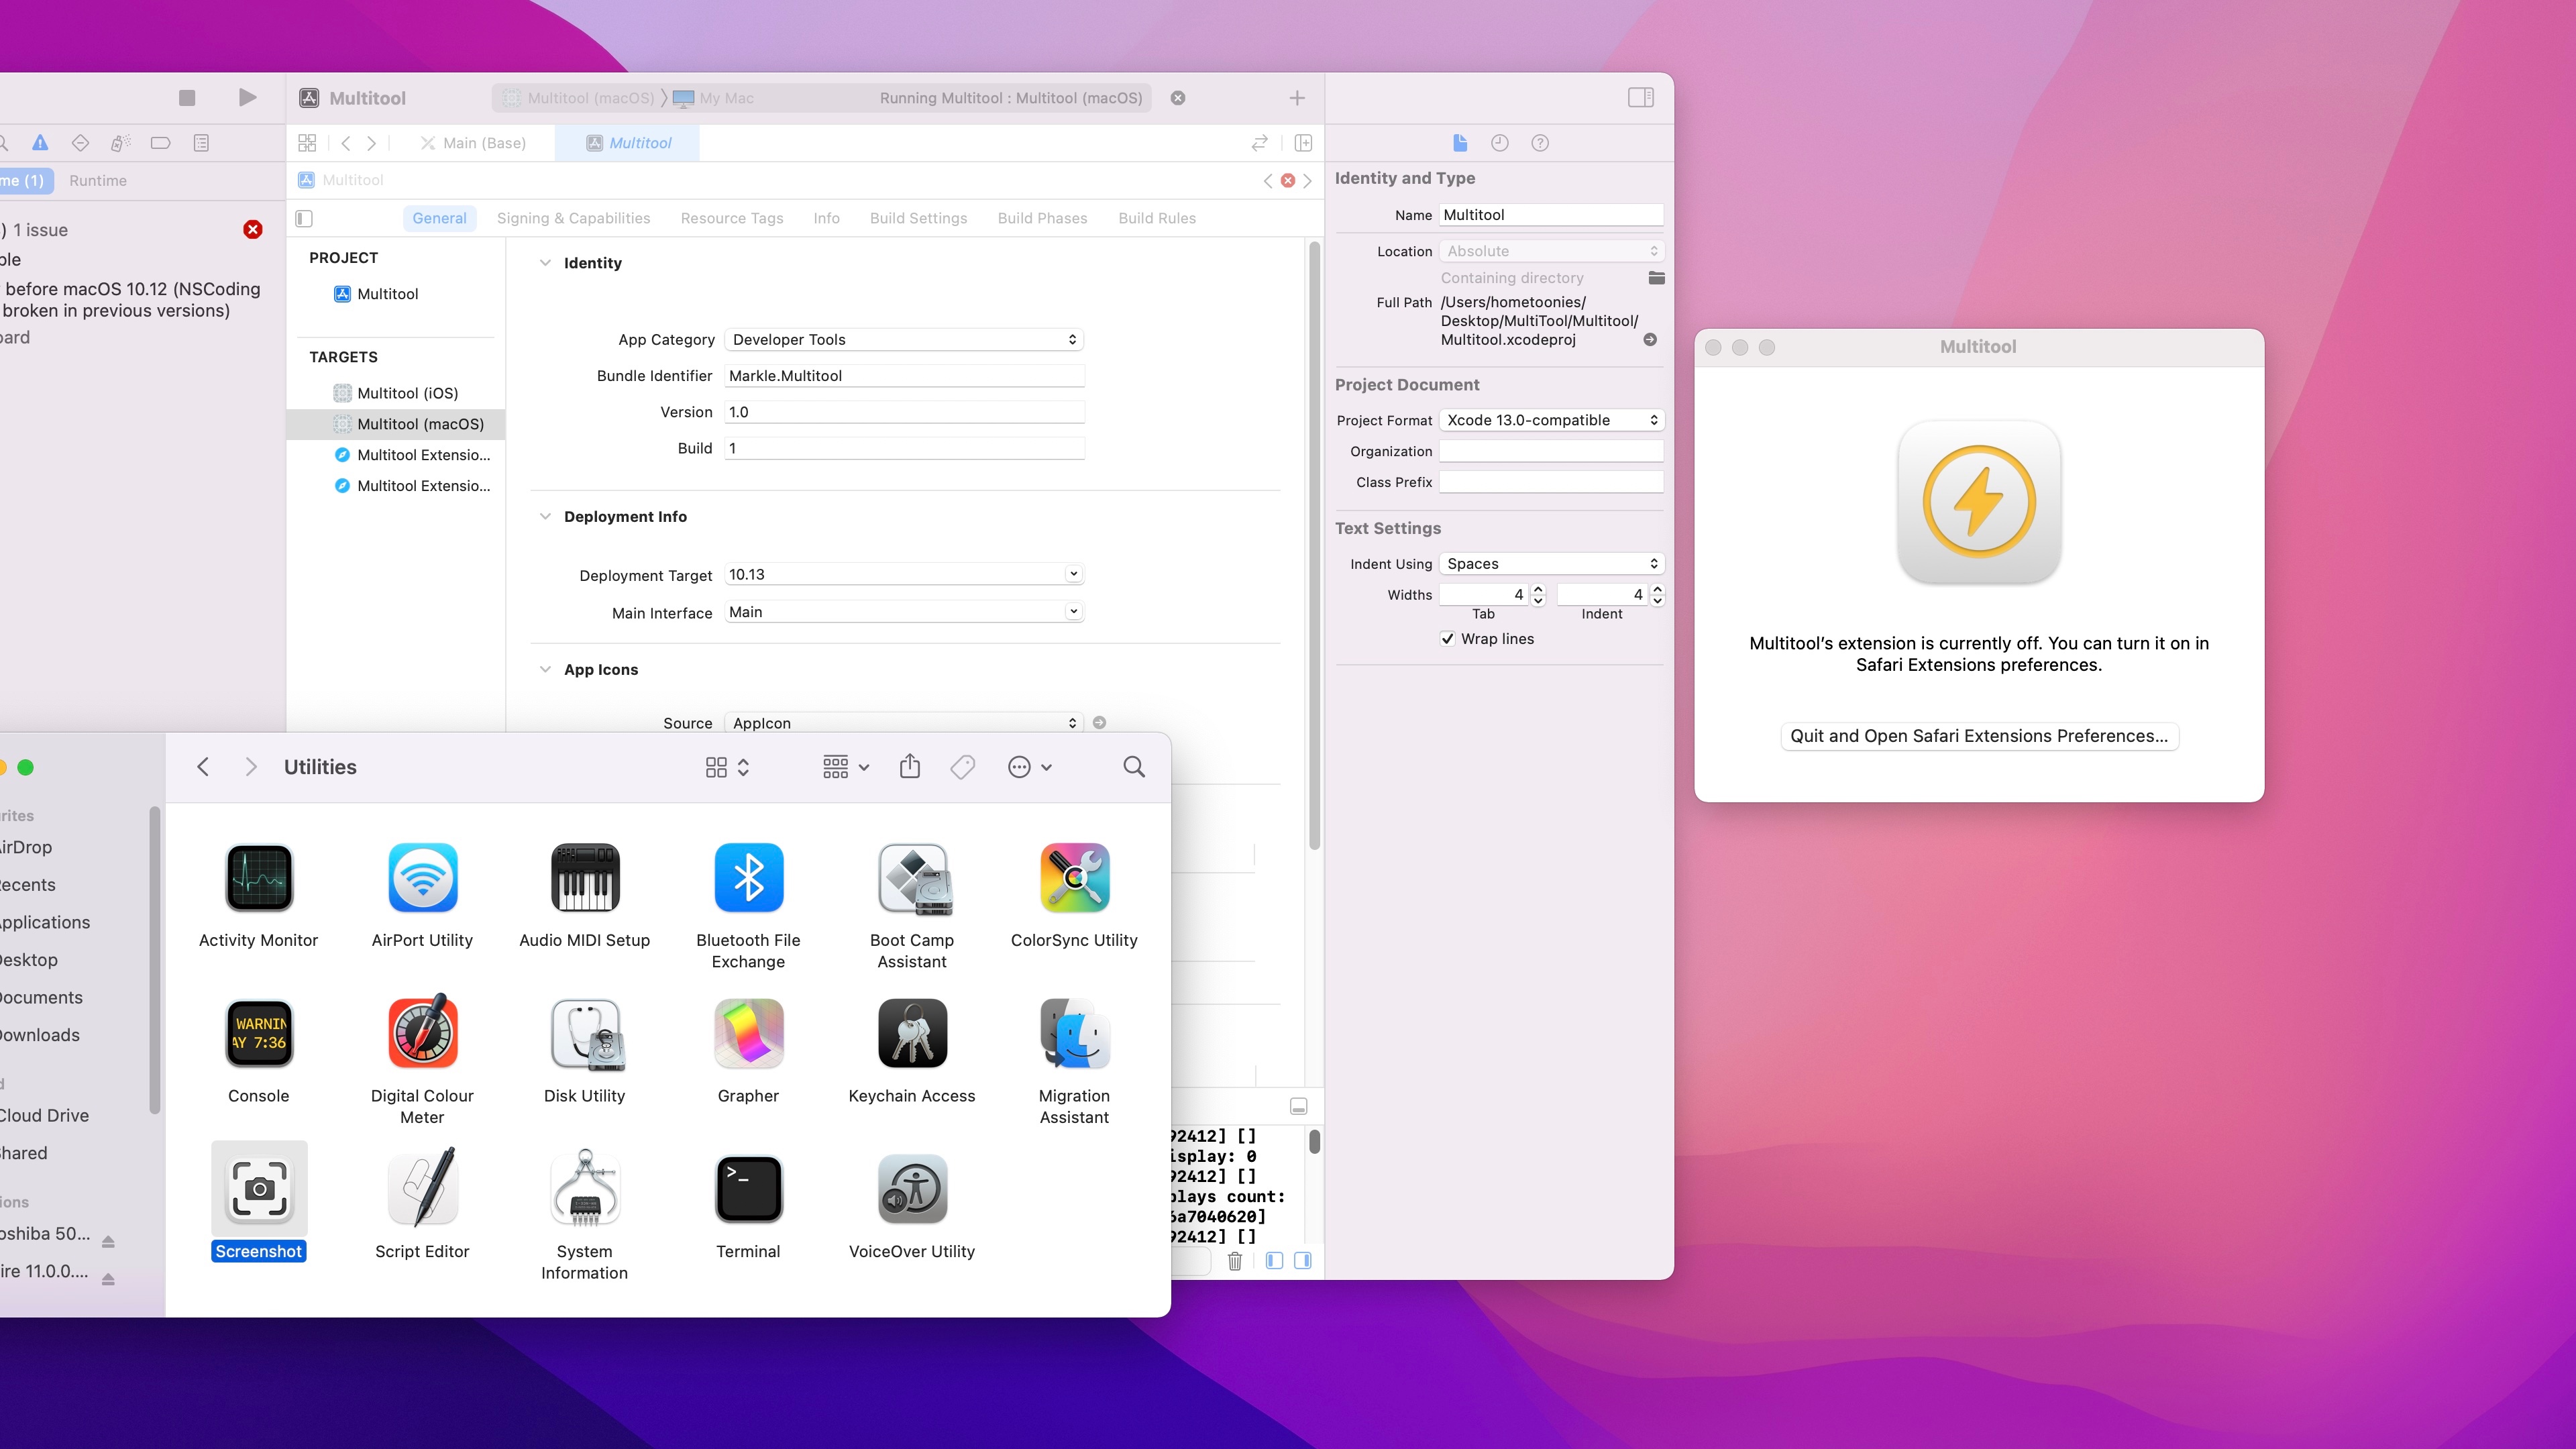2576x1449 pixels.
Task: Toggle the inspectors panel button at top right
Action: coord(1640,97)
